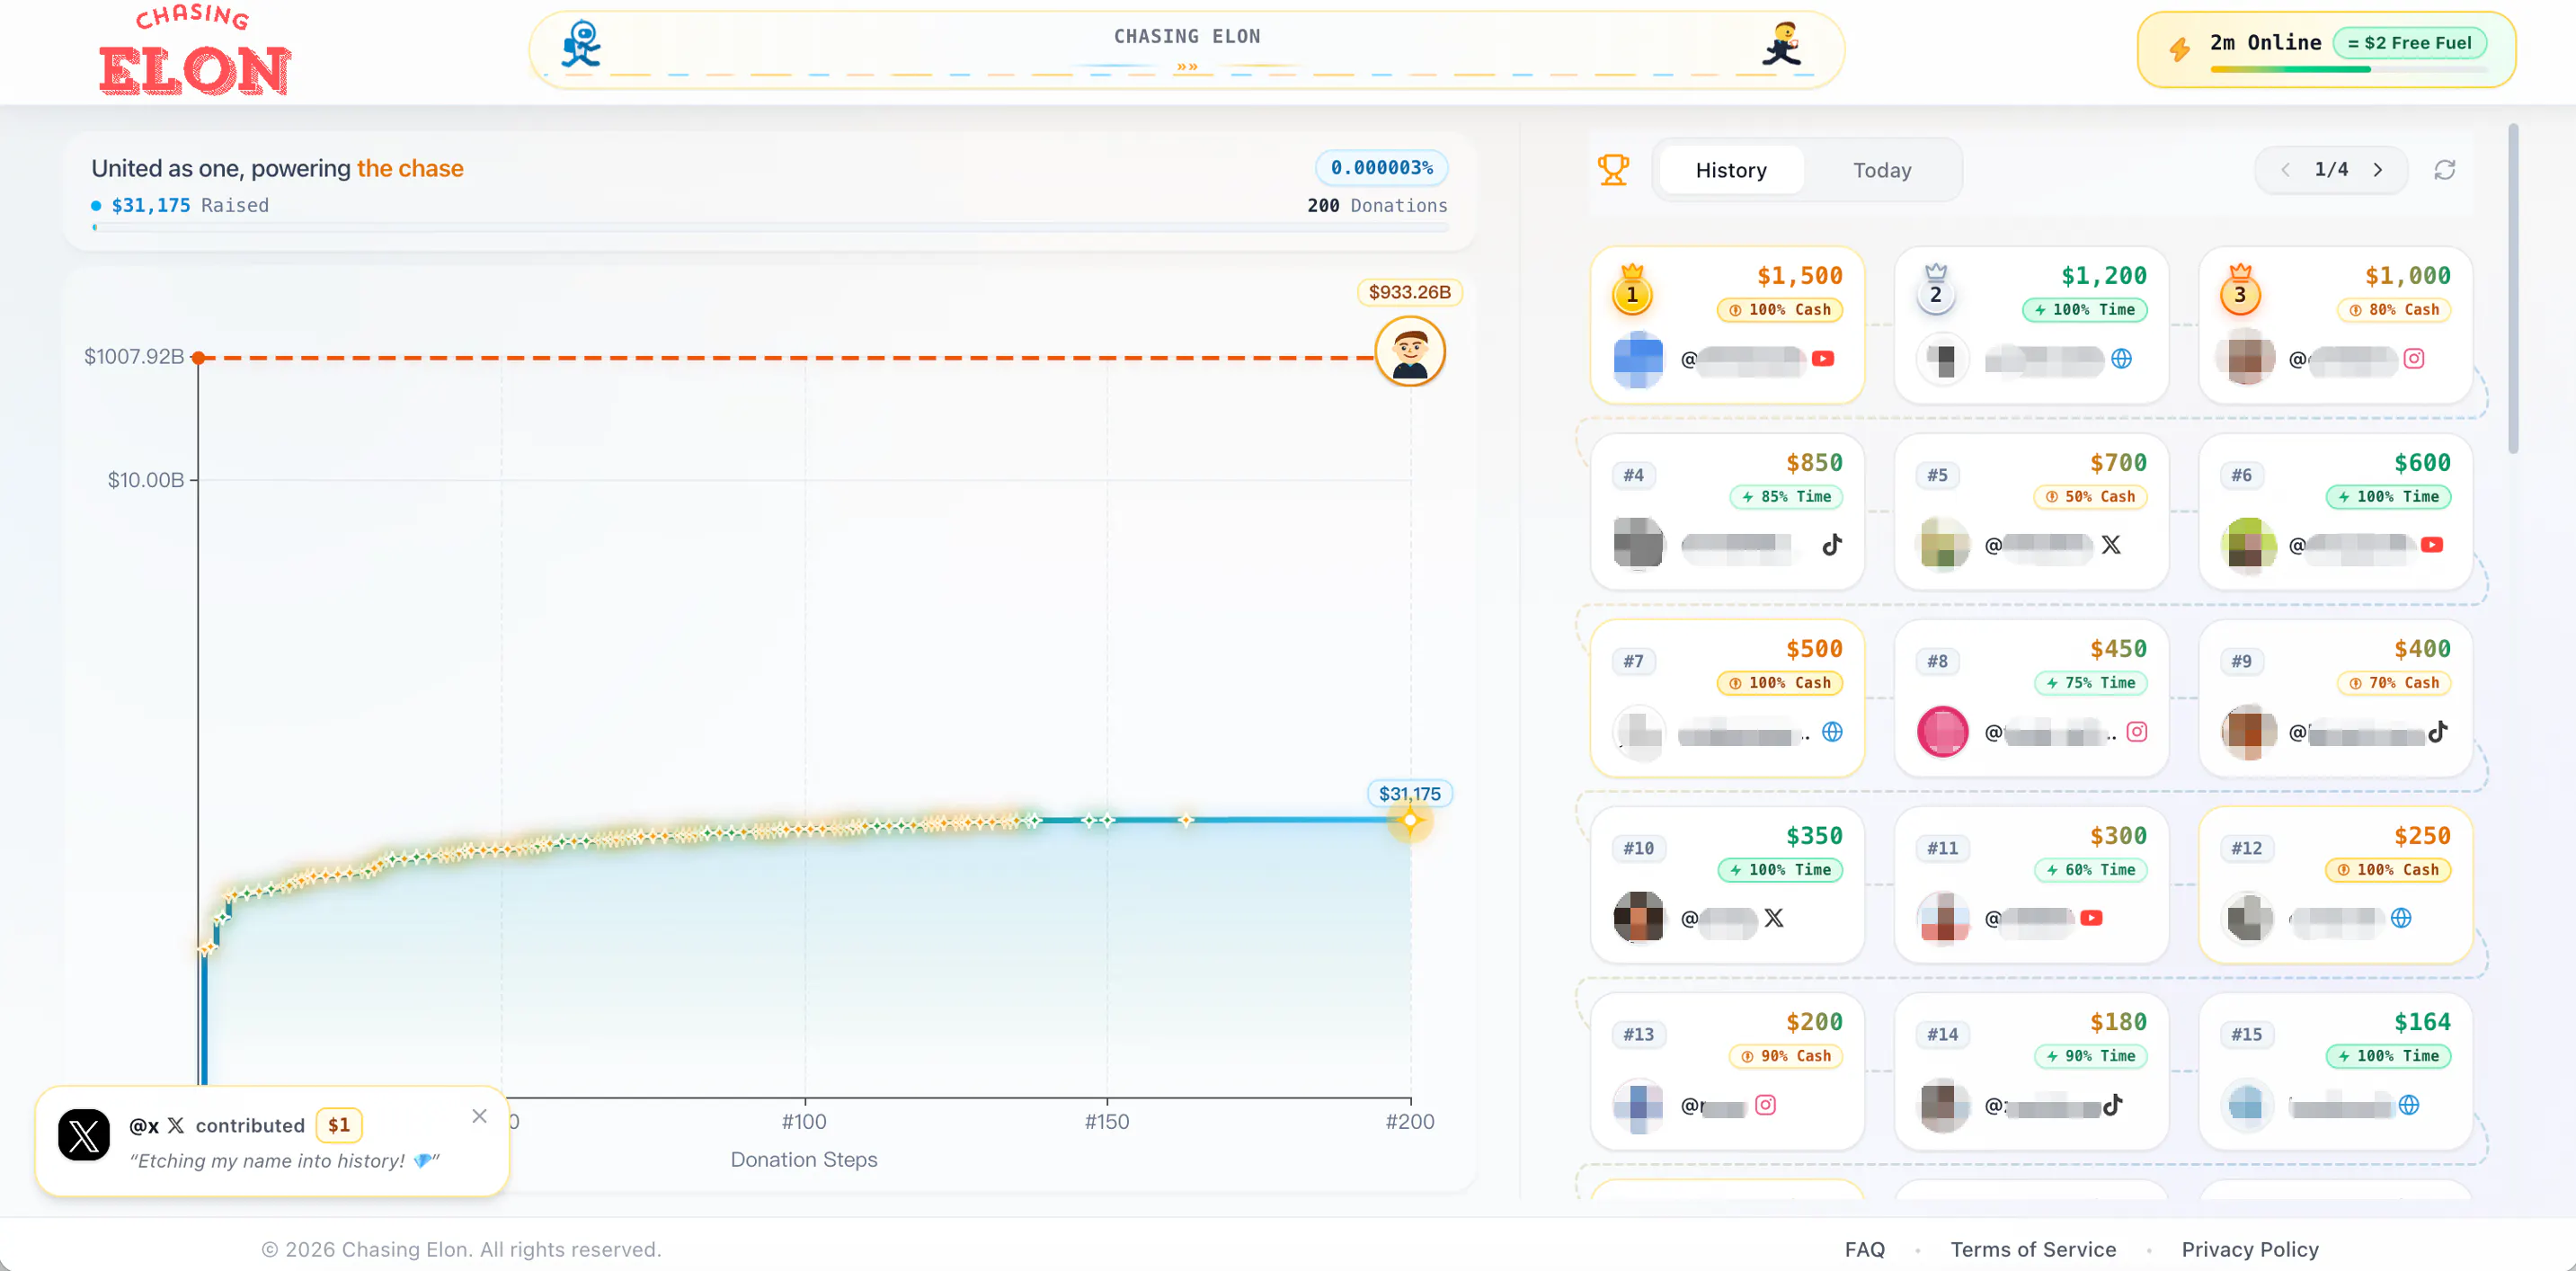Click the X icon on $700 card
This screenshot has height=1271, width=2576.
[2110, 545]
